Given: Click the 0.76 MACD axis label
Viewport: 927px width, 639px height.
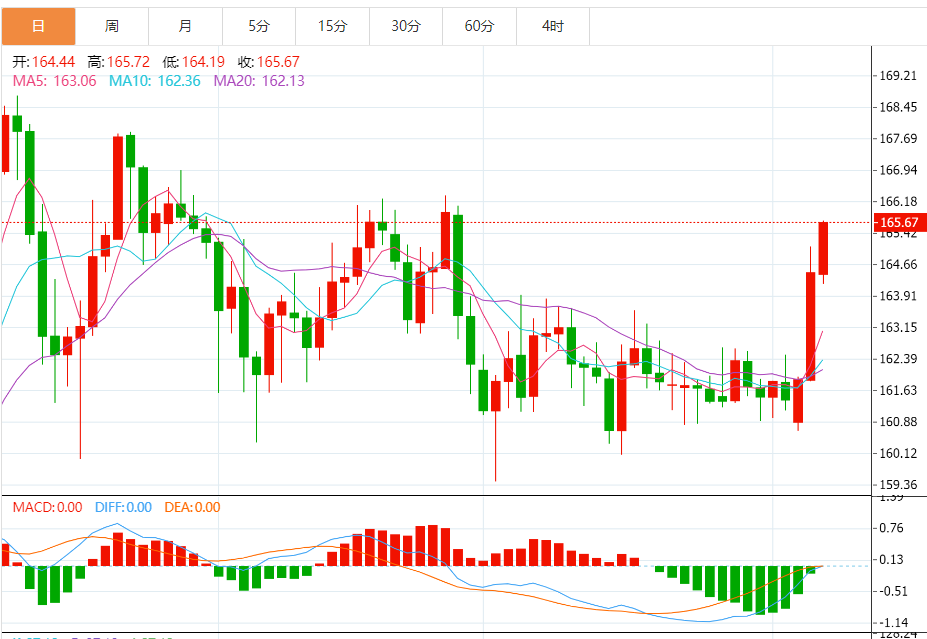Looking at the screenshot, I should pyautogui.click(x=892, y=528).
